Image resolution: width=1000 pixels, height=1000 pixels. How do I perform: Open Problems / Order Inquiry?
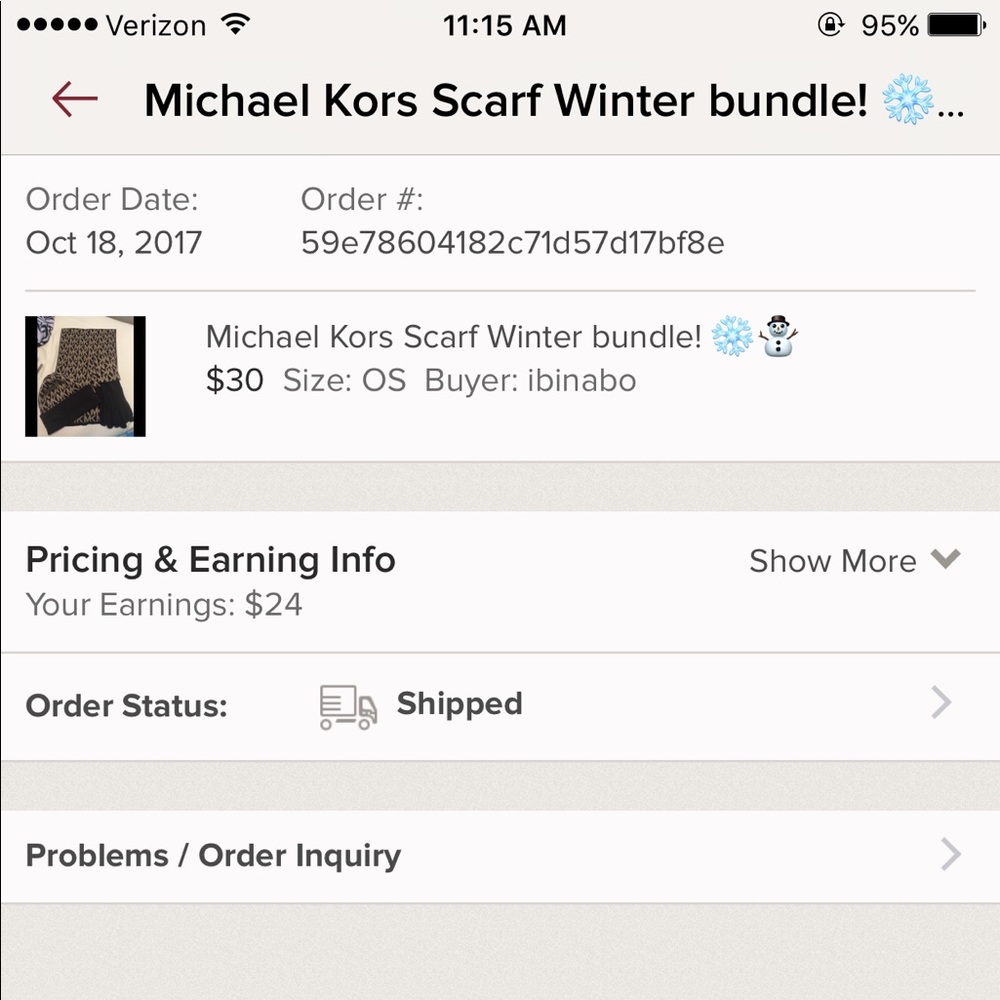point(214,856)
